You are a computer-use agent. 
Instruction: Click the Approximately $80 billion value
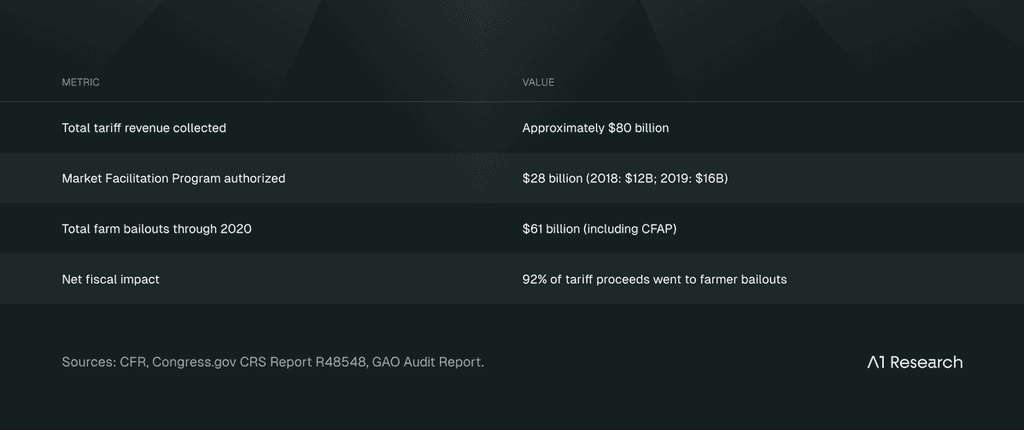(596, 128)
